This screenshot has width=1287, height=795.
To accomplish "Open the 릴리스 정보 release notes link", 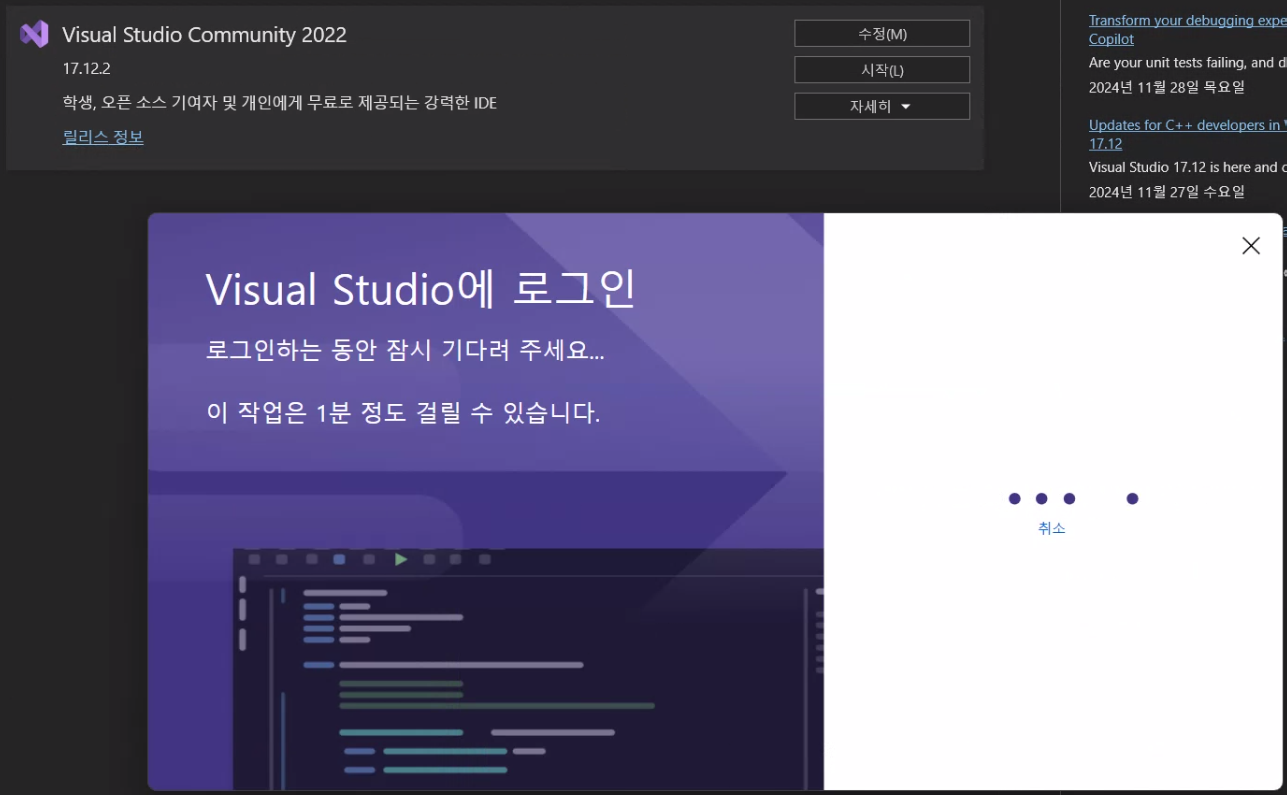I will pos(103,137).
